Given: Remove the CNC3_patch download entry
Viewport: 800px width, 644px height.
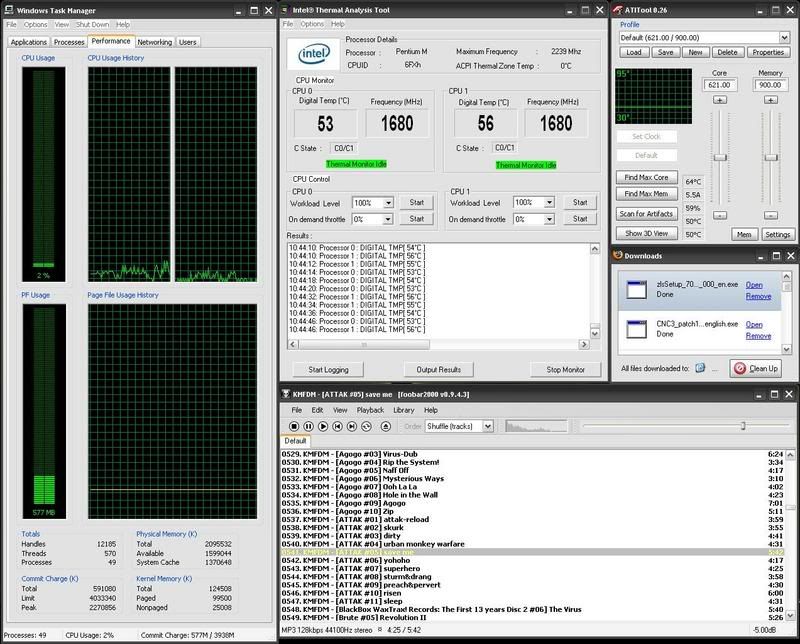Looking at the screenshot, I should pyautogui.click(x=758, y=336).
